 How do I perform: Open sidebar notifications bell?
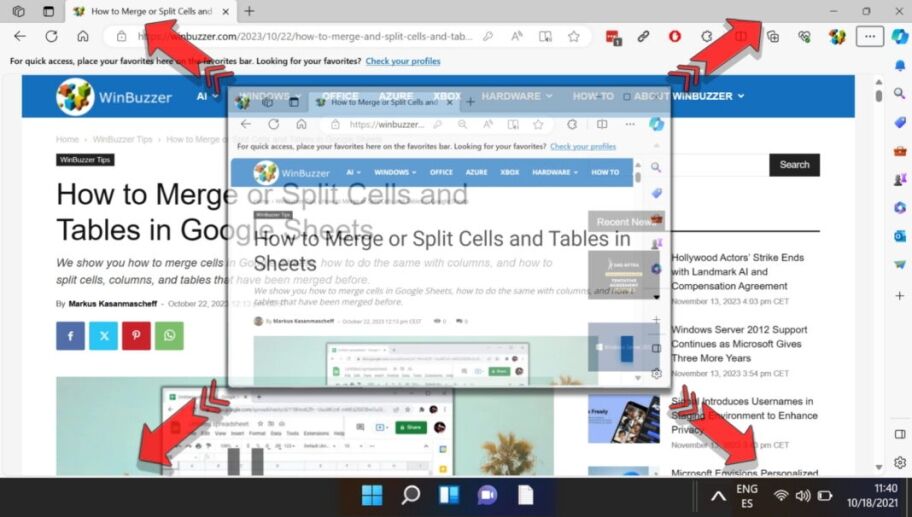click(x=900, y=66)
